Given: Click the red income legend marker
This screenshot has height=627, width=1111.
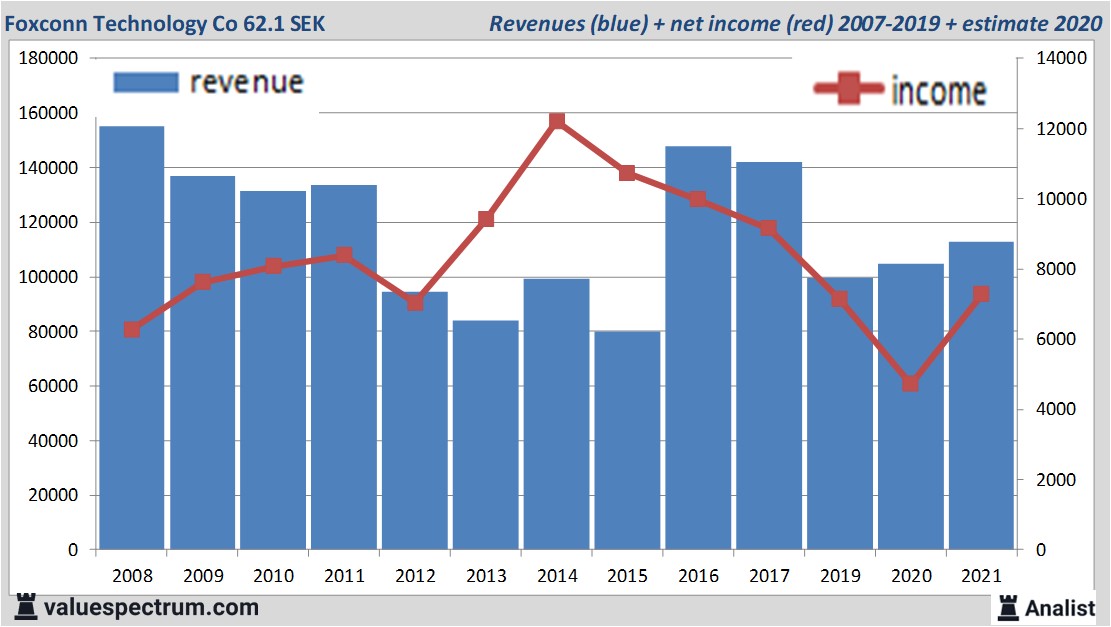Looking at the screenshot, I should 848,90.
